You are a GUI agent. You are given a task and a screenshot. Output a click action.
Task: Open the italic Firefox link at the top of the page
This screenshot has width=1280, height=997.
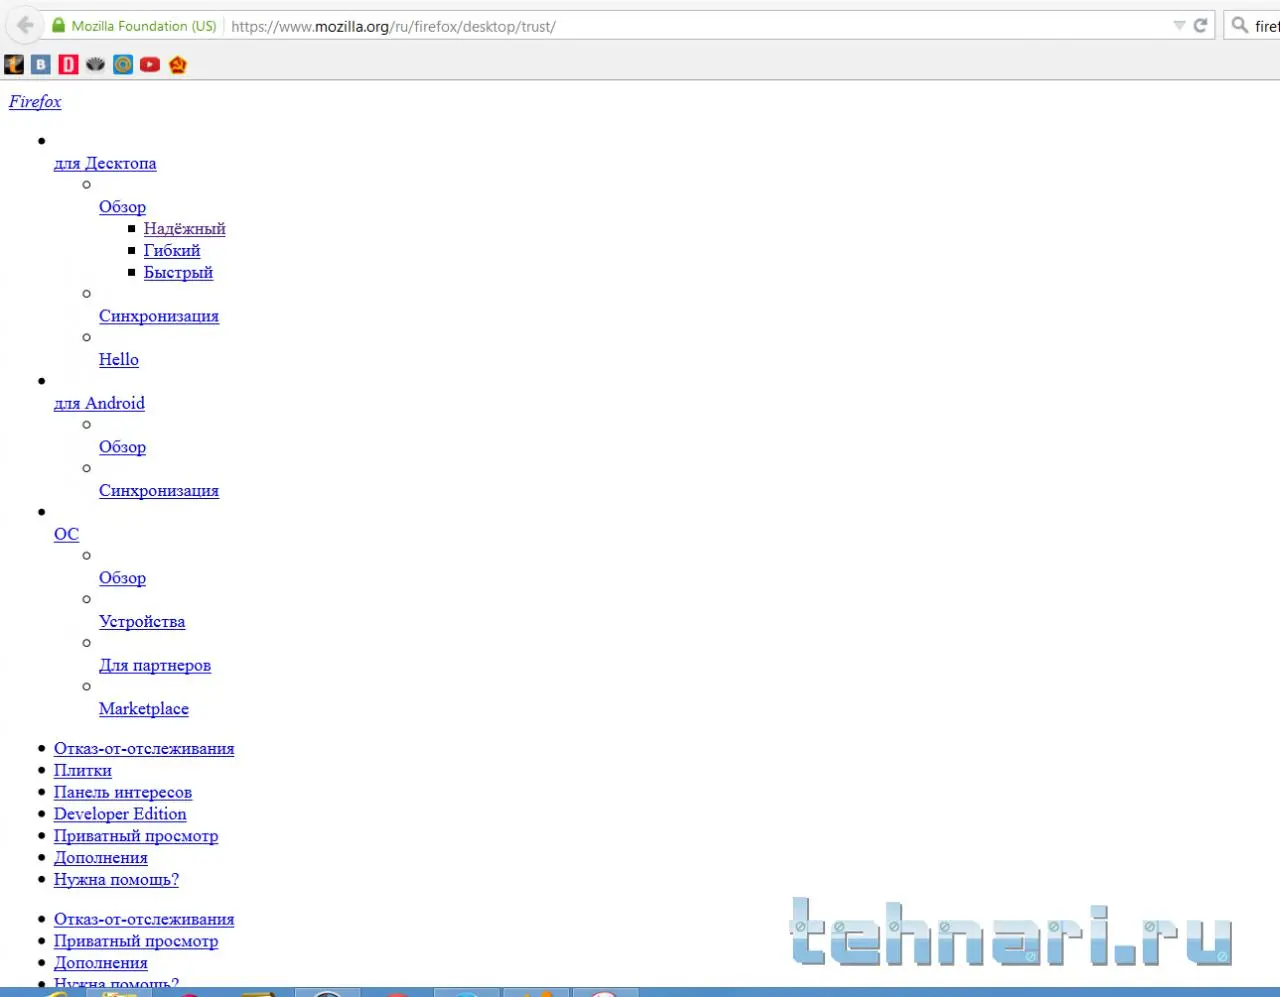(35, 102)
